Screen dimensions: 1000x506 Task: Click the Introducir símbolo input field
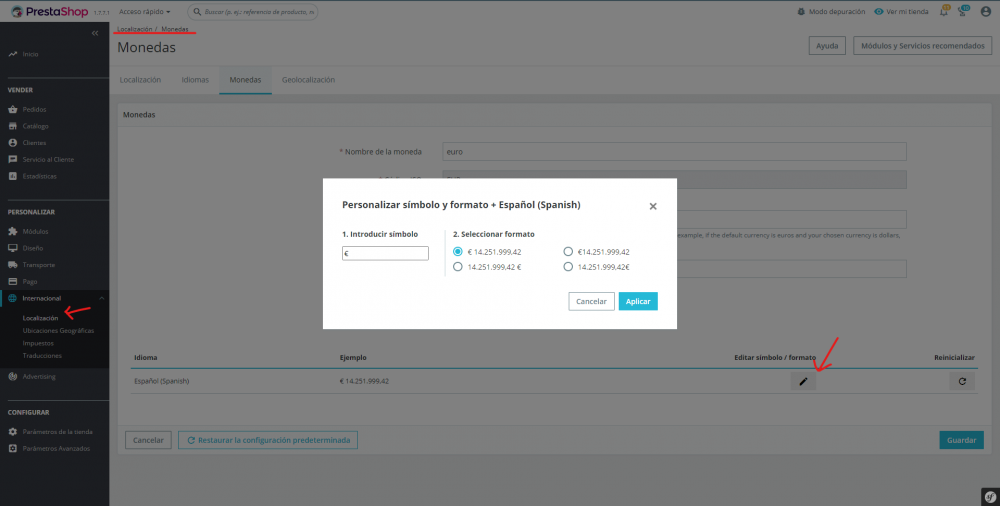pos(385,253)
